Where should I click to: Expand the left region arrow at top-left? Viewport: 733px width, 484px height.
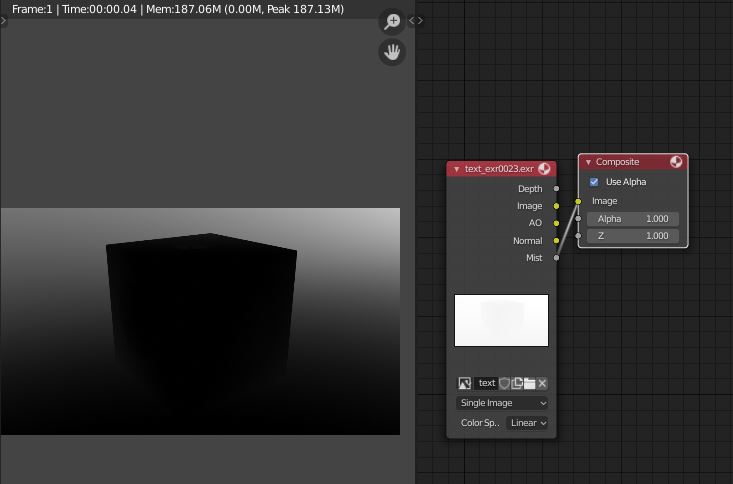[3, 21]
